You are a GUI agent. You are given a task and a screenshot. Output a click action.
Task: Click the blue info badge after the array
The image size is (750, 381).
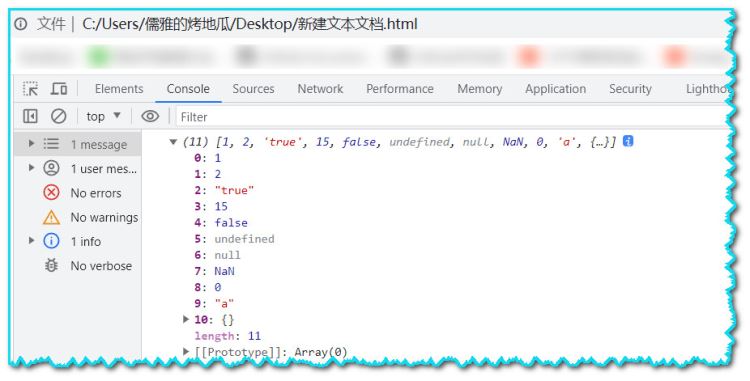tap(628, 141)
